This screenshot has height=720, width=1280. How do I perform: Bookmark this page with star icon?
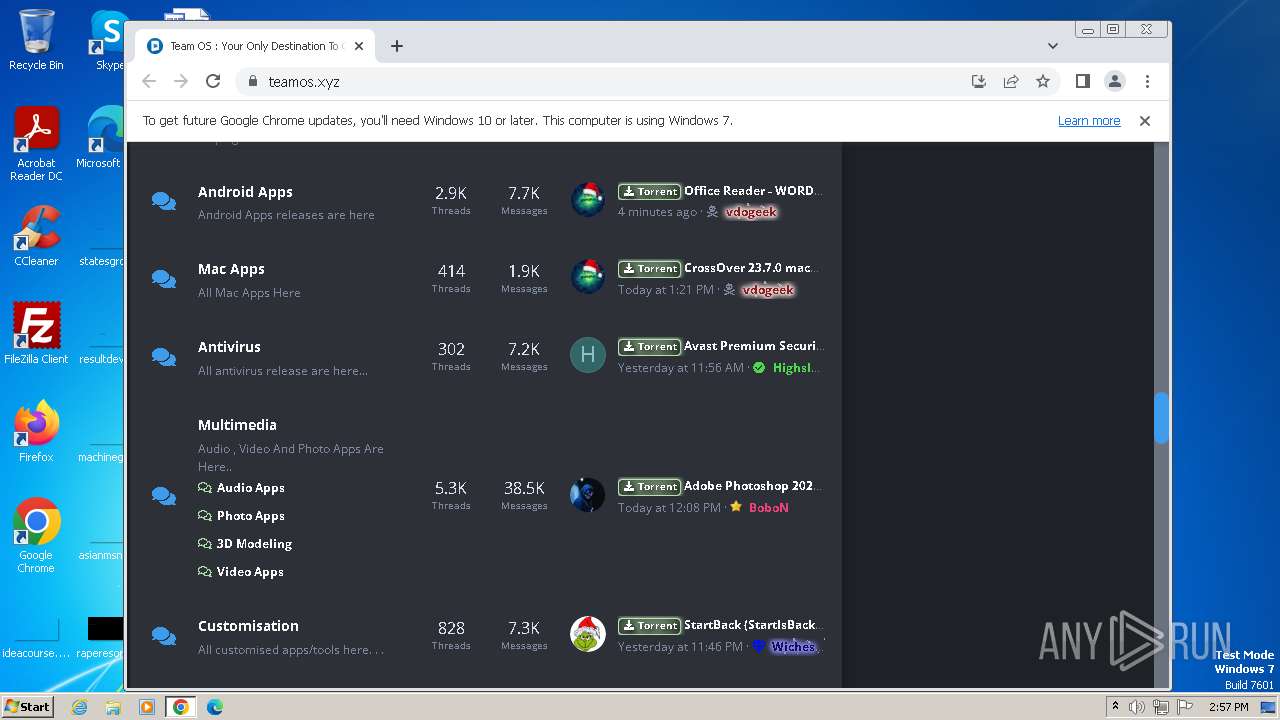[1043, 81]
